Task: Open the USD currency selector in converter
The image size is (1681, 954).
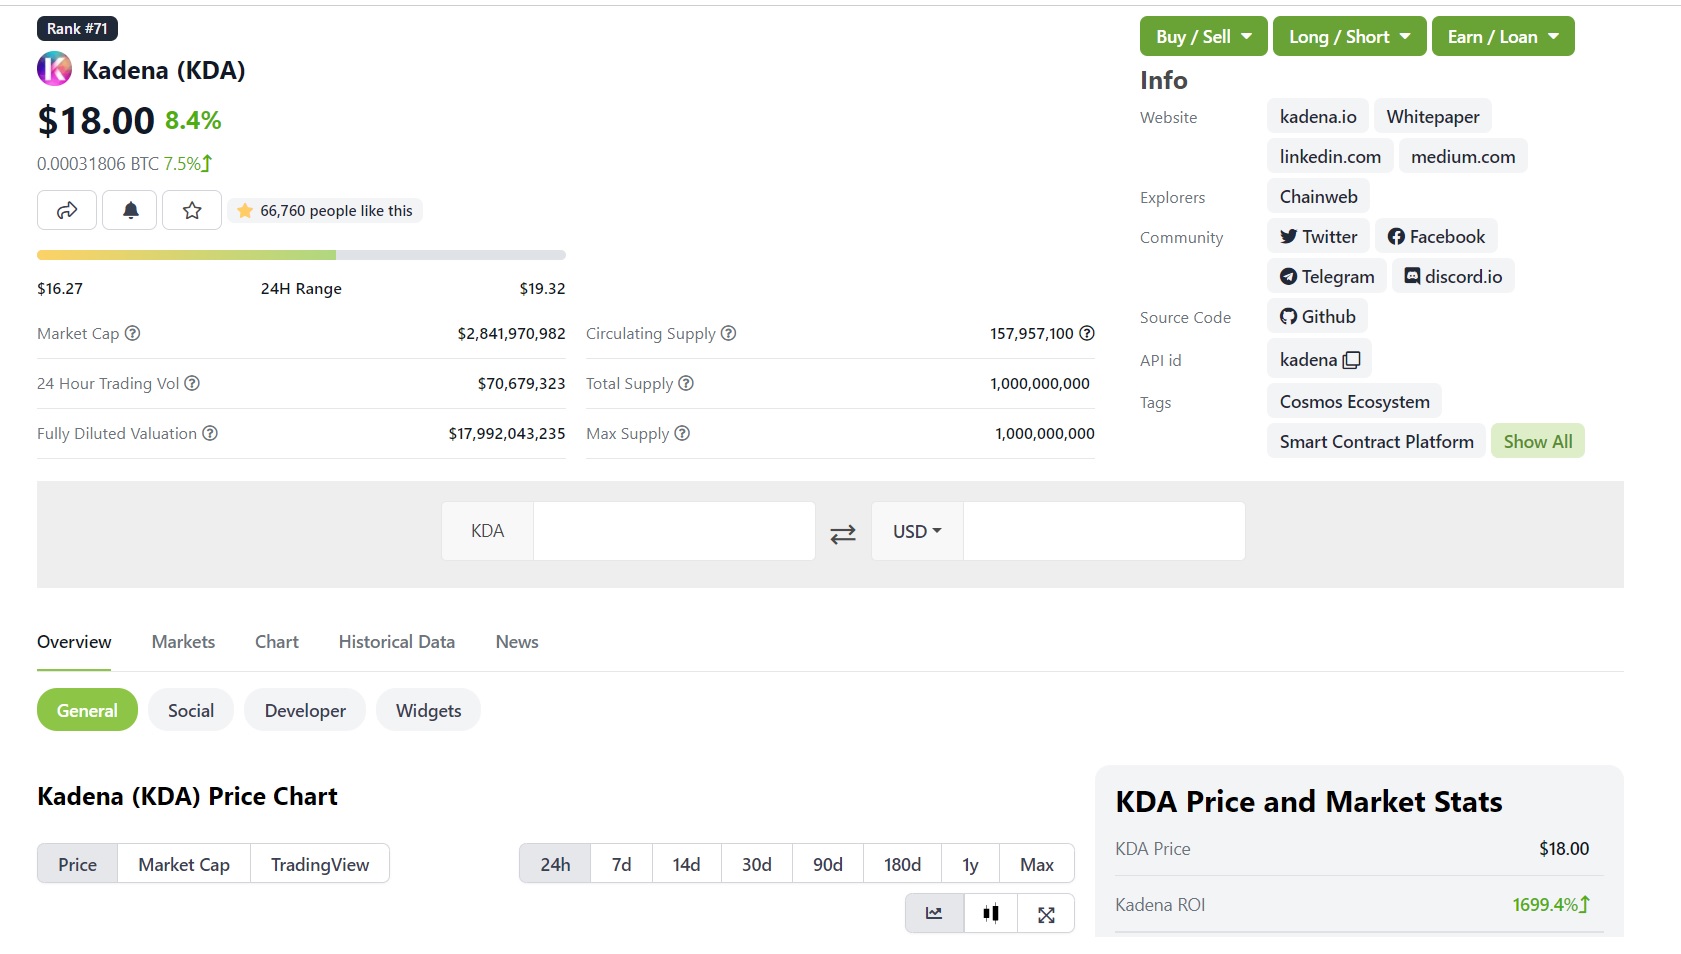Action: [915, 531]
